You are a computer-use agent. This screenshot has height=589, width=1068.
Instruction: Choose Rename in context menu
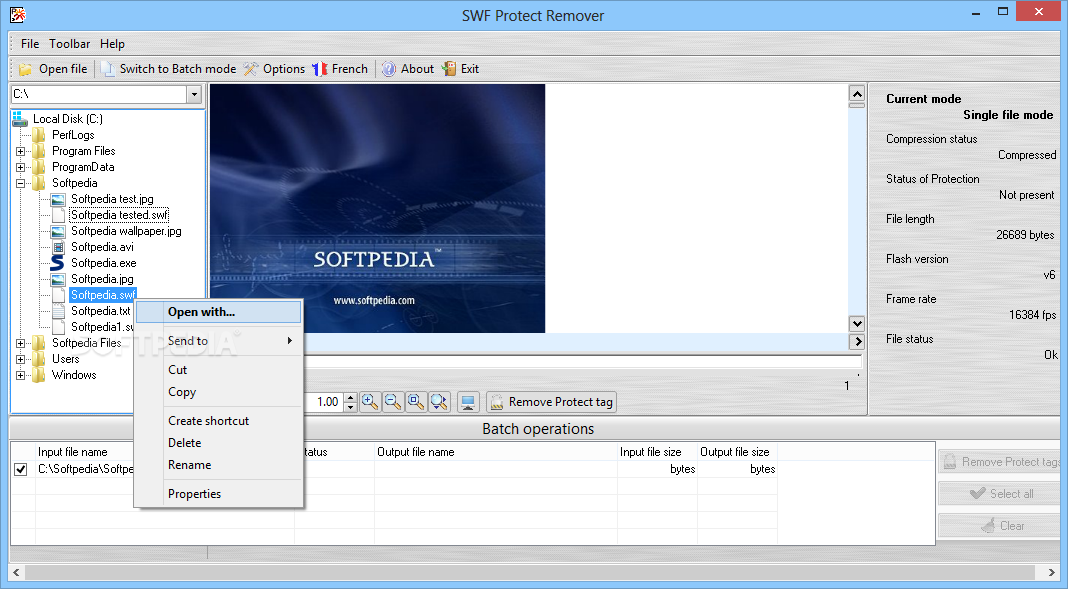(x=218, y=465)
